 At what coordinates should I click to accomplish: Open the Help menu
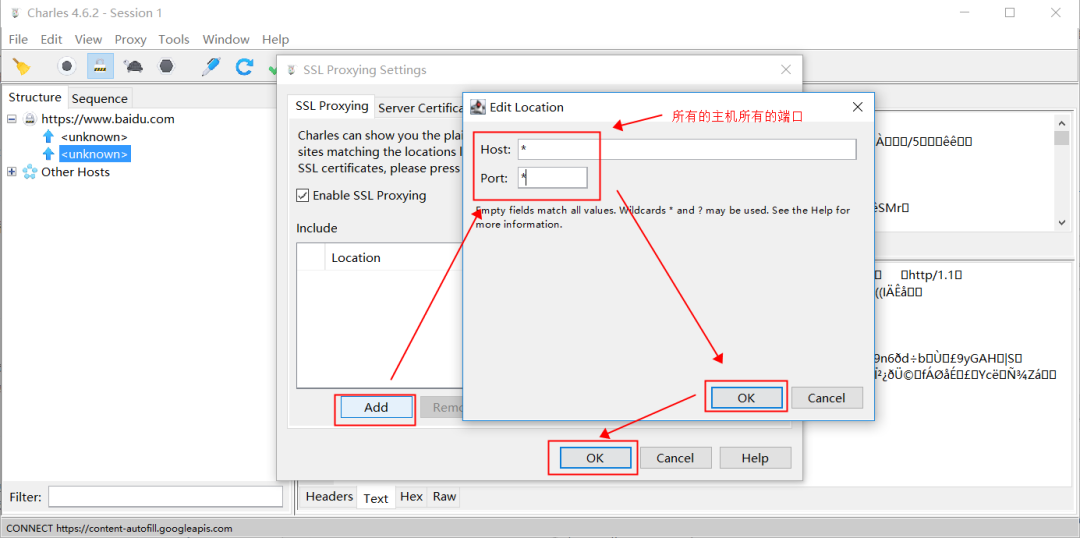(276, 39)
